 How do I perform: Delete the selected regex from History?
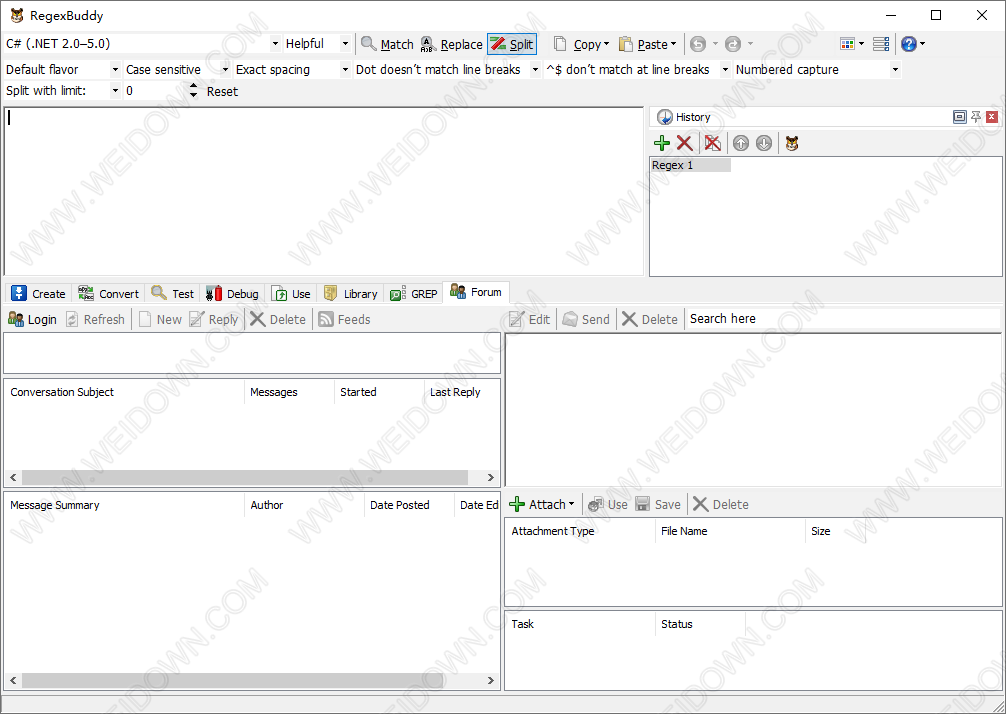coord(685,143)
